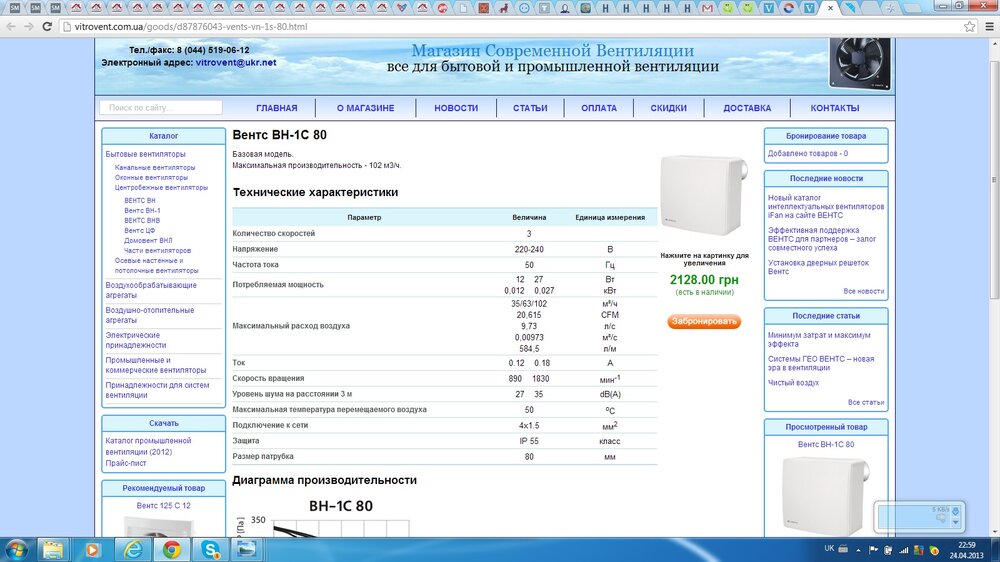Open the vitrovent@ukr.net email link
The image size is (1000, 562).
point(236,62)
